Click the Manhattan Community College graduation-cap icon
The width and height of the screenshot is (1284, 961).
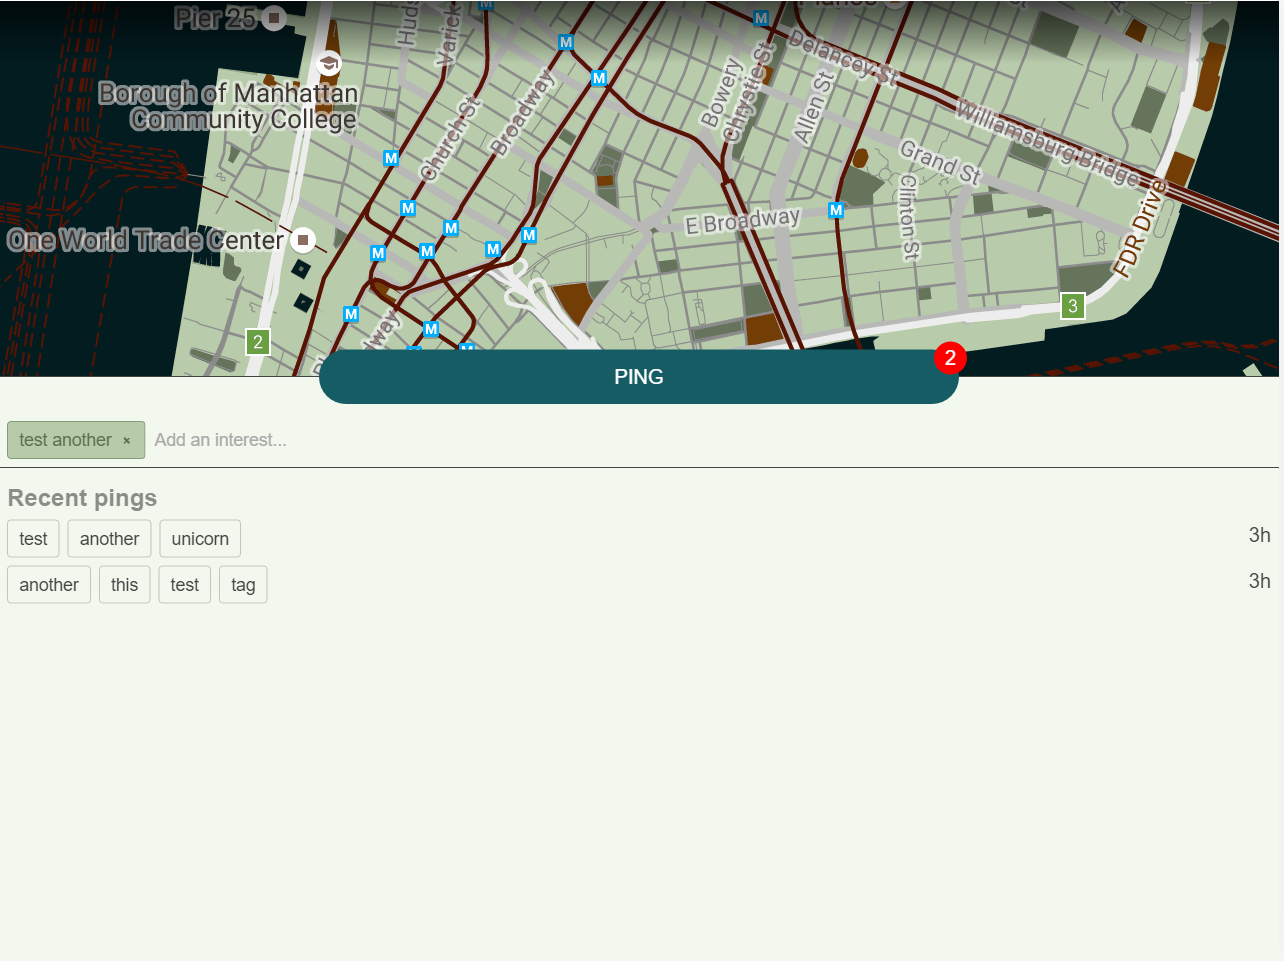pyautogui.click(x=329, y=64)
